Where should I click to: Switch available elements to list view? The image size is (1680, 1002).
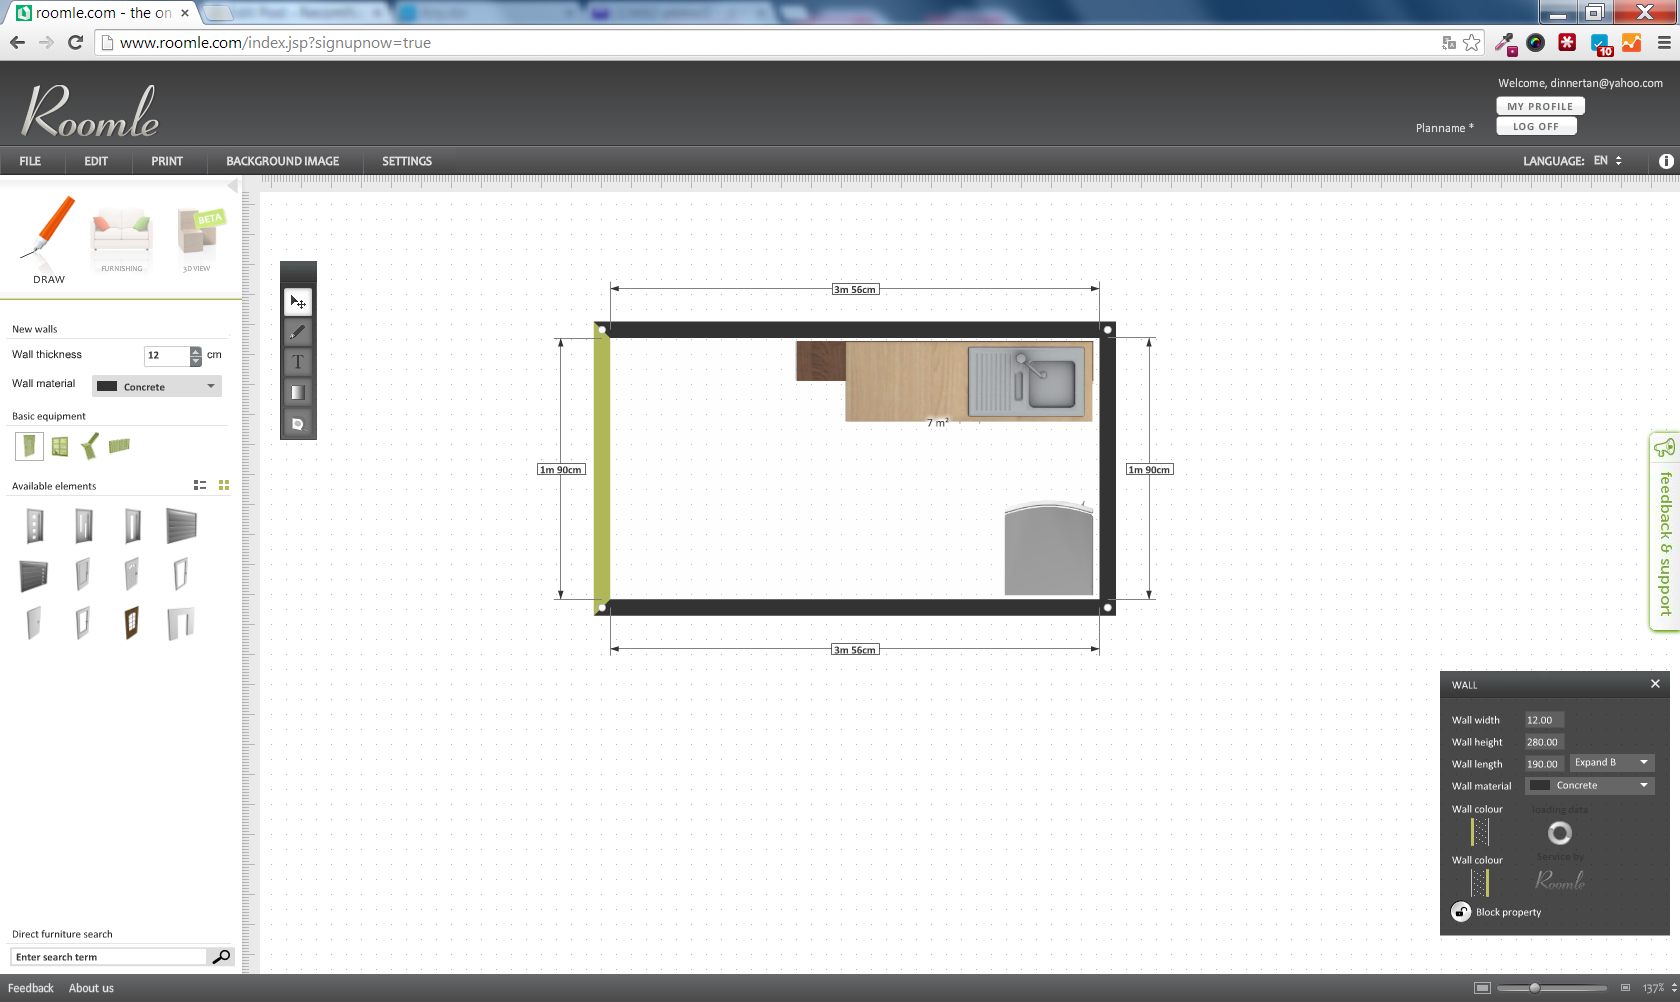pos(200,485)
